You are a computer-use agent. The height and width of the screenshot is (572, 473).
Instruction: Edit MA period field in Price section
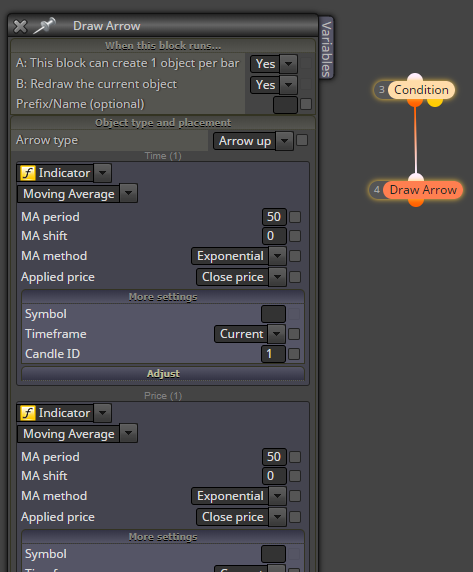click(274, 457)
